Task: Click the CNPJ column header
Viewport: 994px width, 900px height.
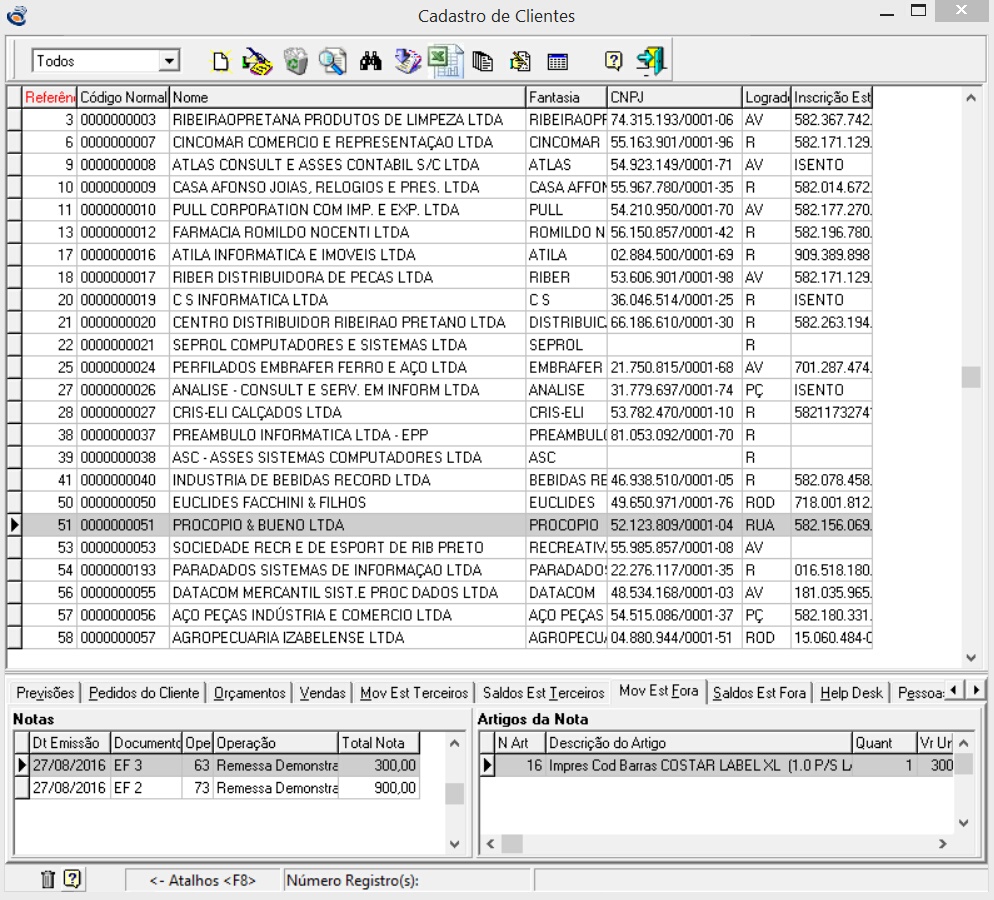Action: [674, 97]
